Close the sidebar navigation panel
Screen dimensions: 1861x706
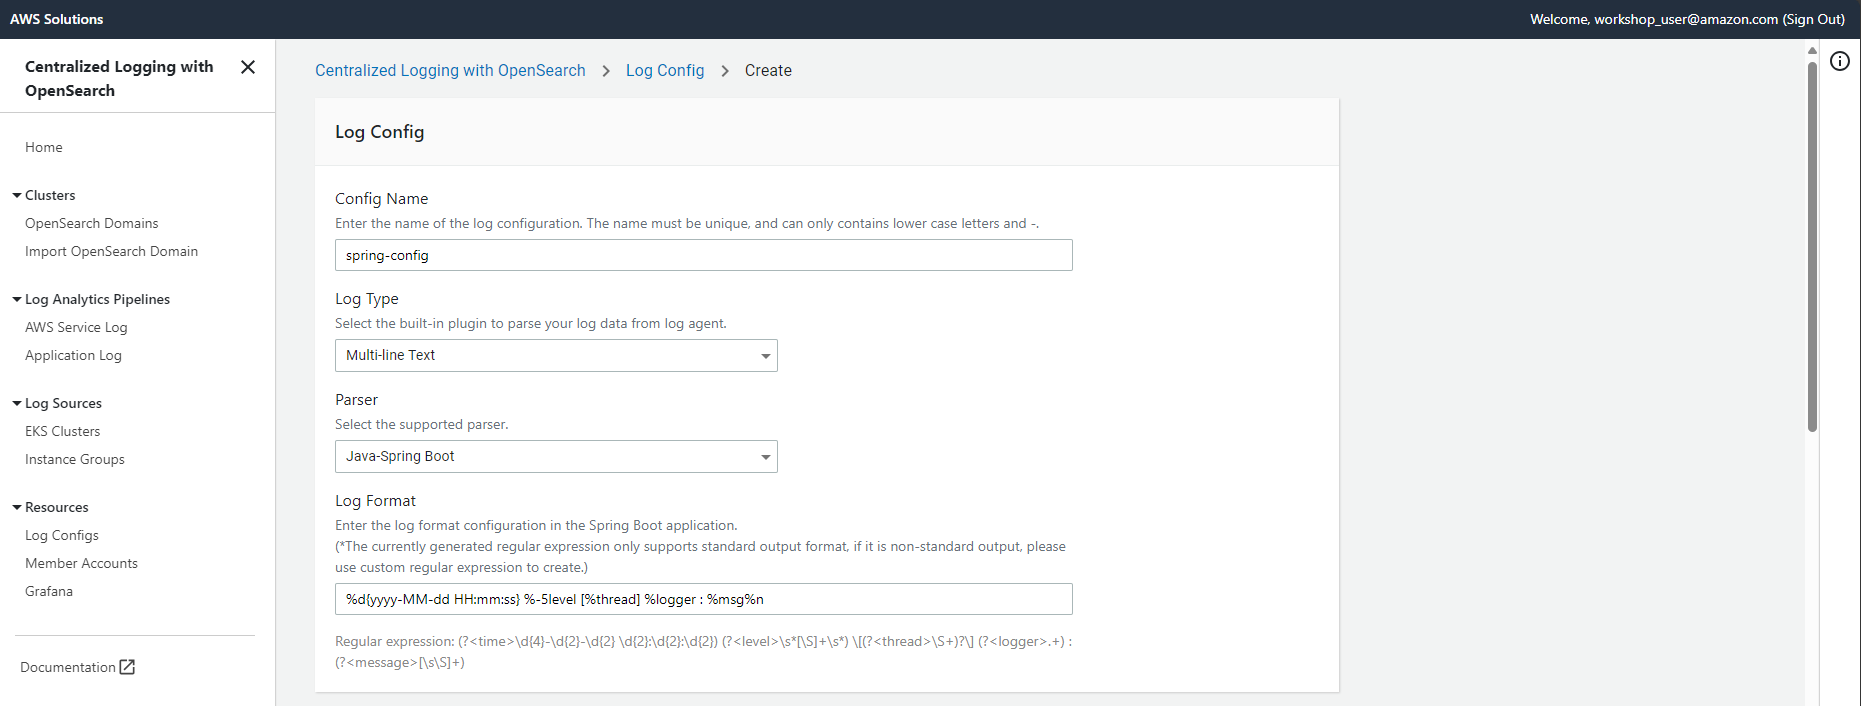[248, 67]
